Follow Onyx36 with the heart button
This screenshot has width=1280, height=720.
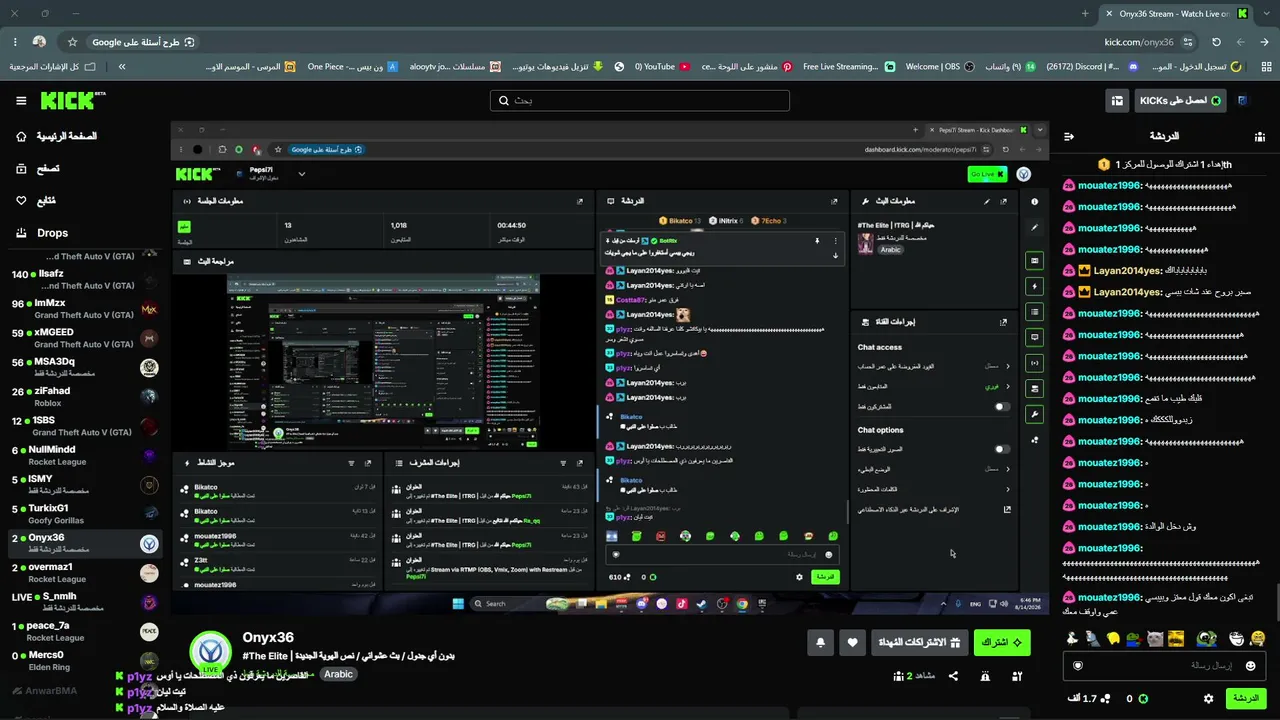click(x=852, y=642)
